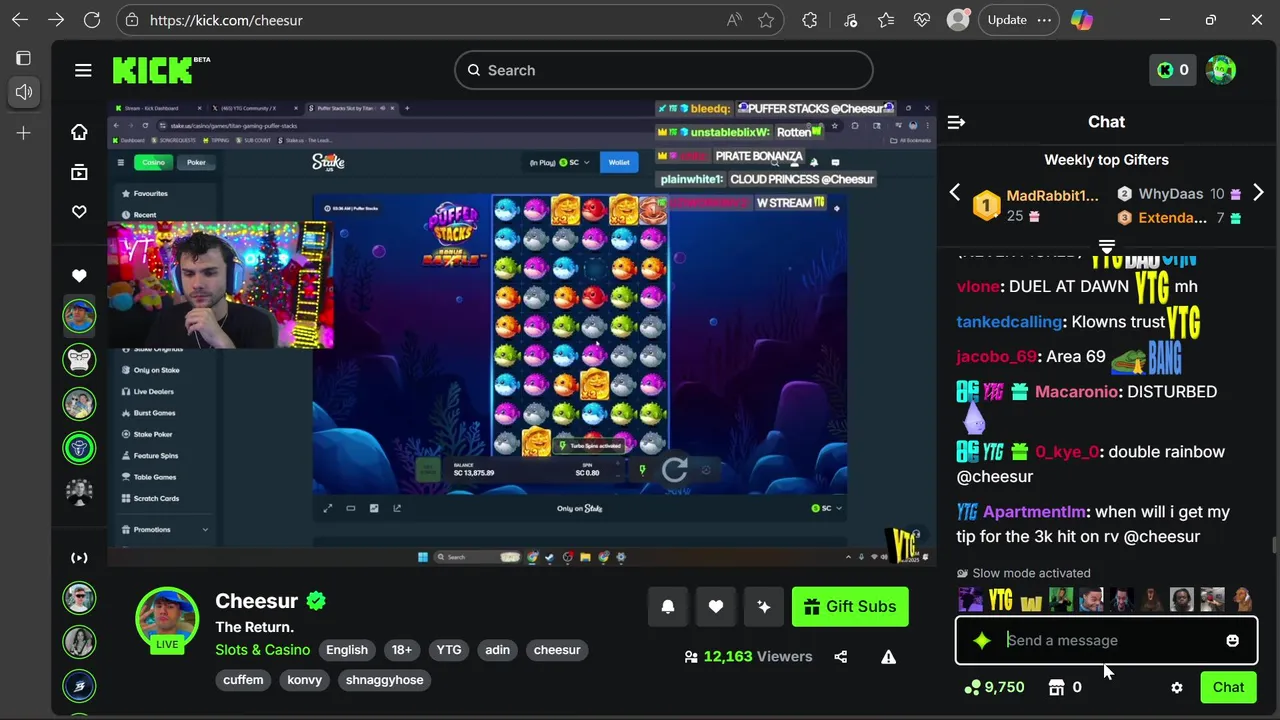
Task: Share the Cheesur stream
Action: 840,657
